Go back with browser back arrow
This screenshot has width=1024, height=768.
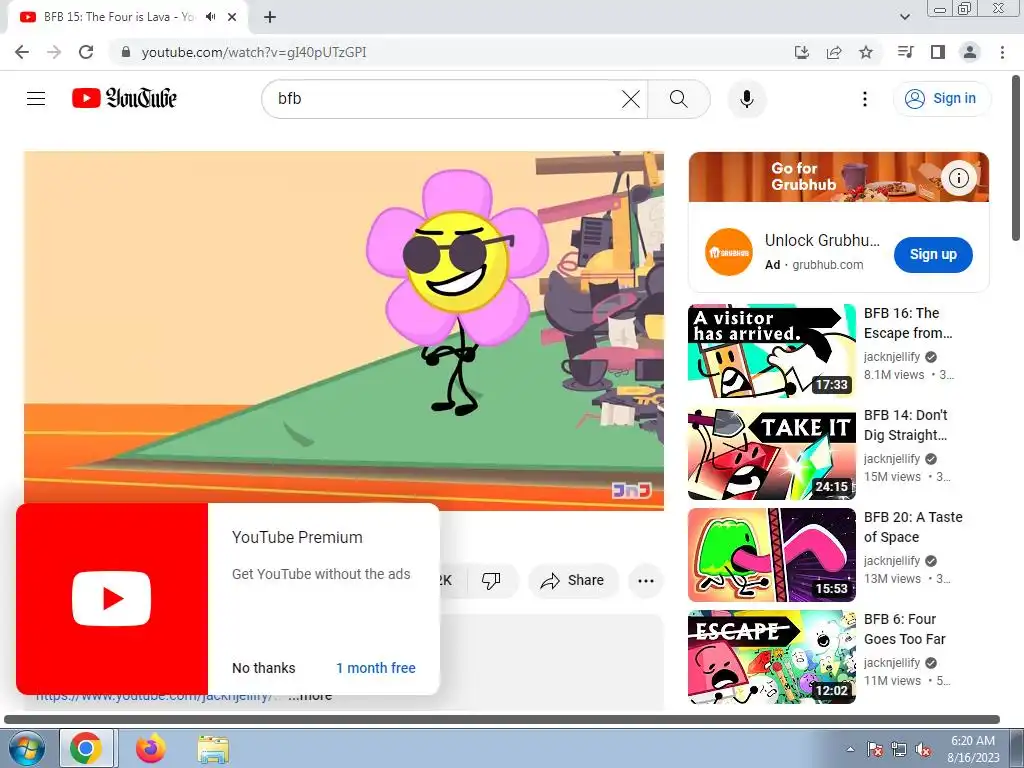coord(22,52)
